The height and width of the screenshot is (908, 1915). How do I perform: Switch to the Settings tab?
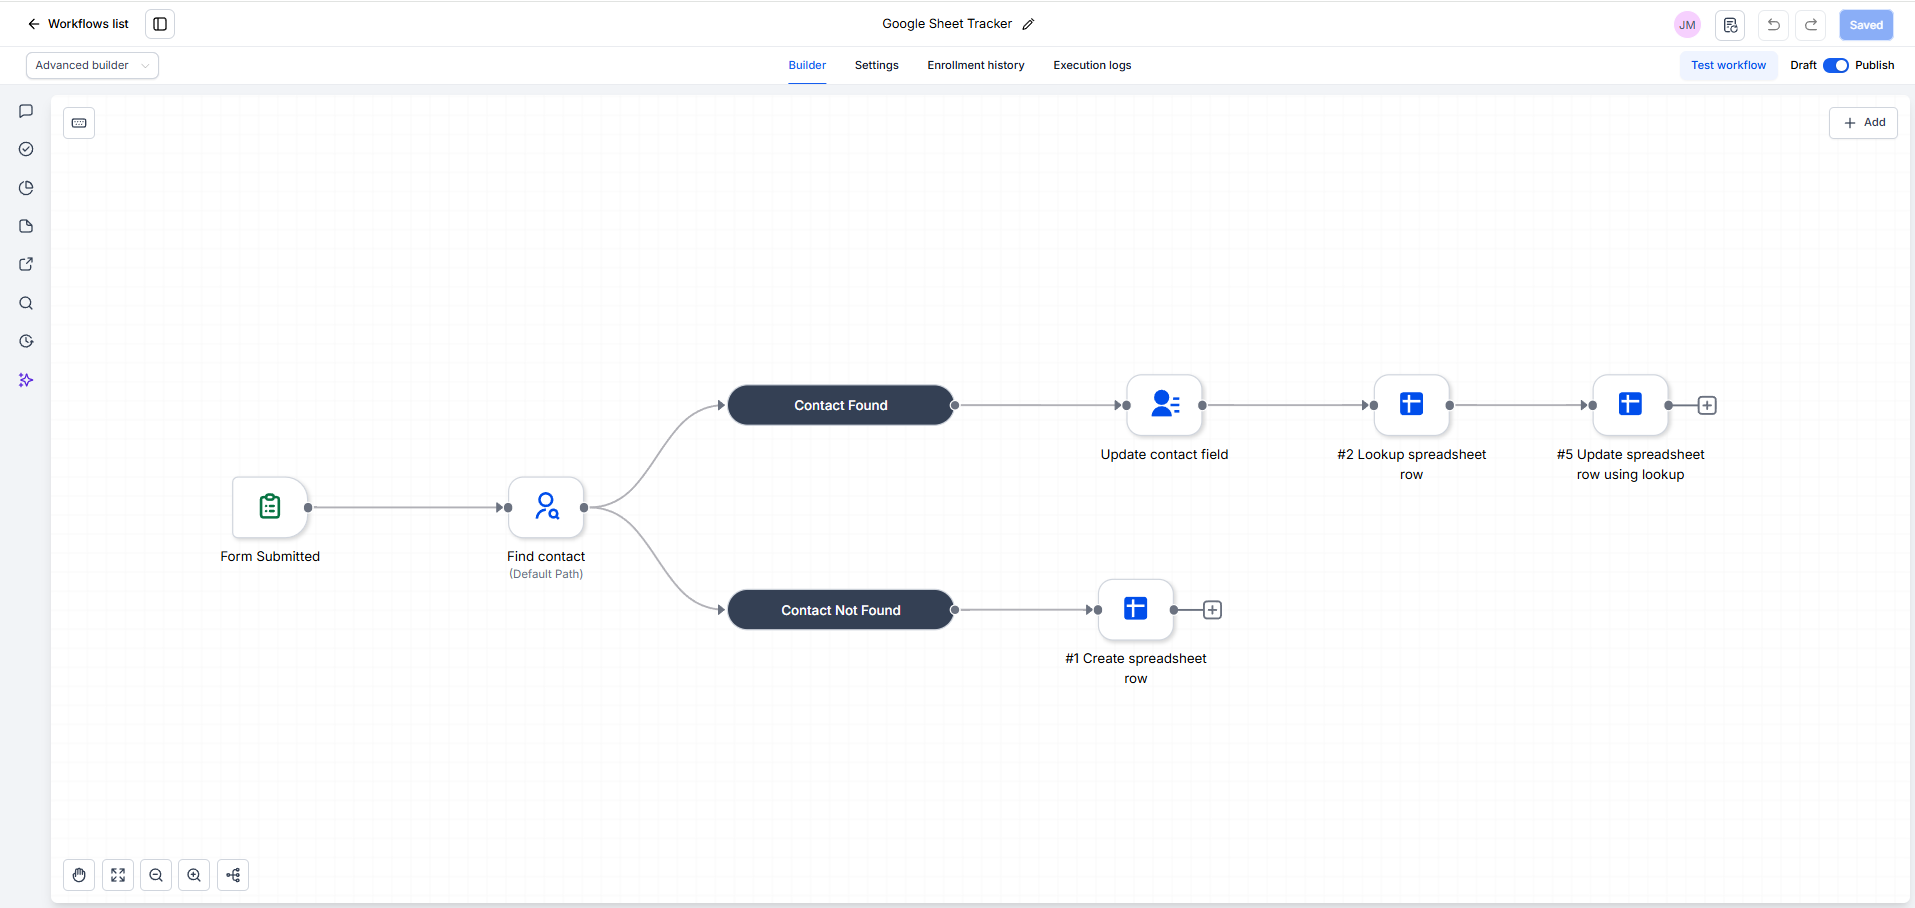[876, 65]
